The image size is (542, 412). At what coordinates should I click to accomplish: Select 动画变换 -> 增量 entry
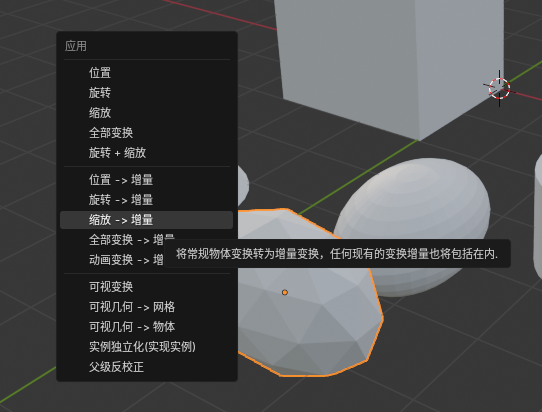point(112,260)
